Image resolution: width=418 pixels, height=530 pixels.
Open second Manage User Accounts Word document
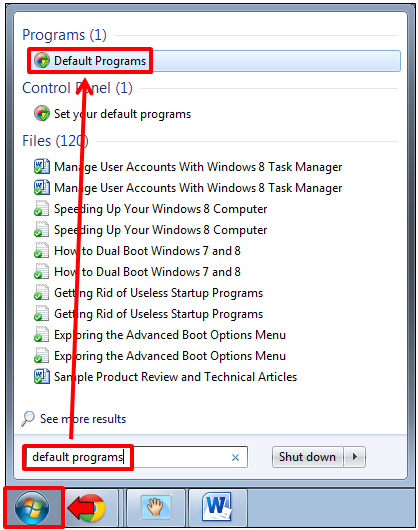pos(188,188)
